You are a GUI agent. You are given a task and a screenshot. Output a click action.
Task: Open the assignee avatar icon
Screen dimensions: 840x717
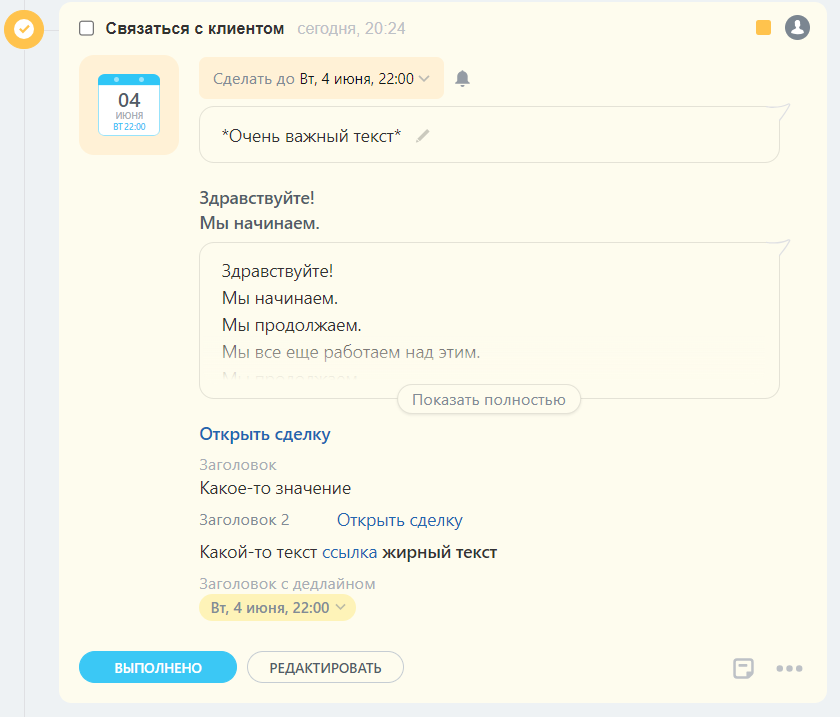pyautogui.click(x=797, y=28)
